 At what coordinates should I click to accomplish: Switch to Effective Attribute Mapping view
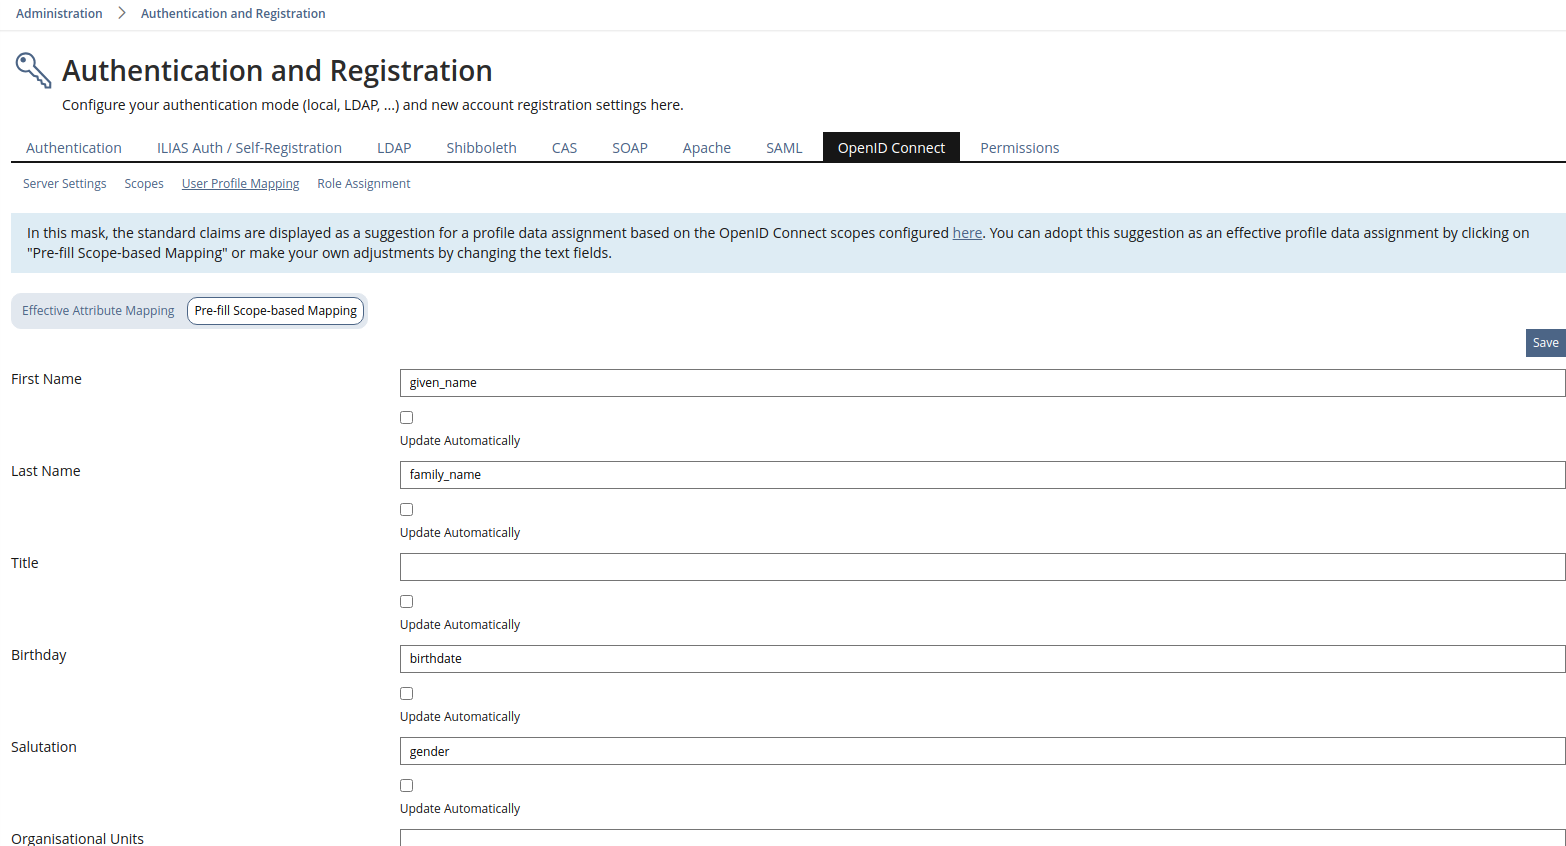98,311
